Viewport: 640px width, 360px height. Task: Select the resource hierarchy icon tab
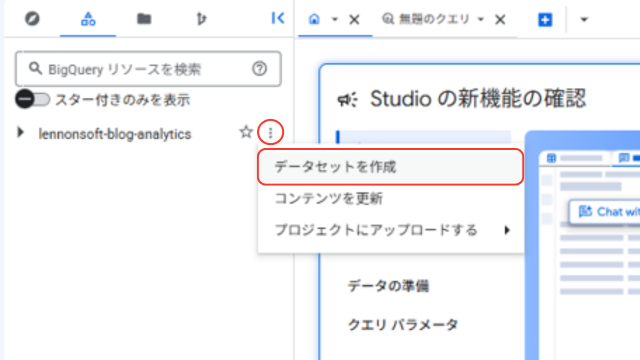pos(88,19)
